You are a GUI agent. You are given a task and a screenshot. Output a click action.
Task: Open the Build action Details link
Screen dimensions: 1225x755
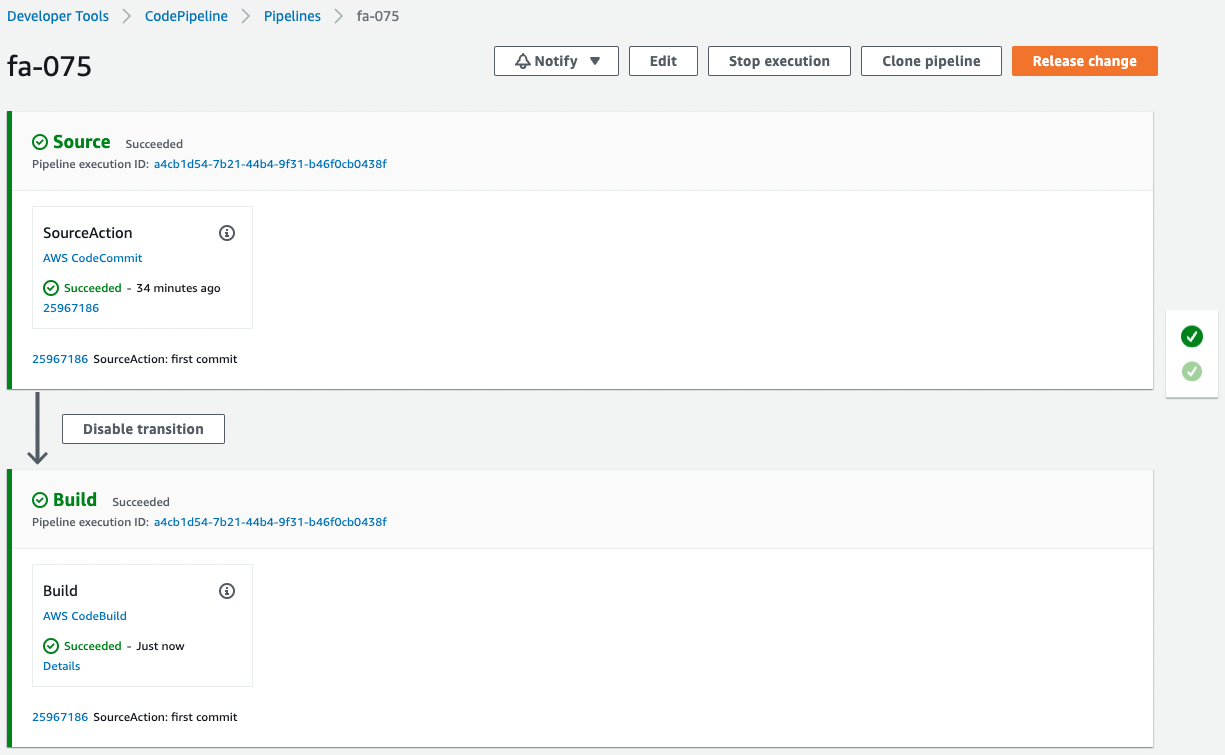[x=62, y=666]
